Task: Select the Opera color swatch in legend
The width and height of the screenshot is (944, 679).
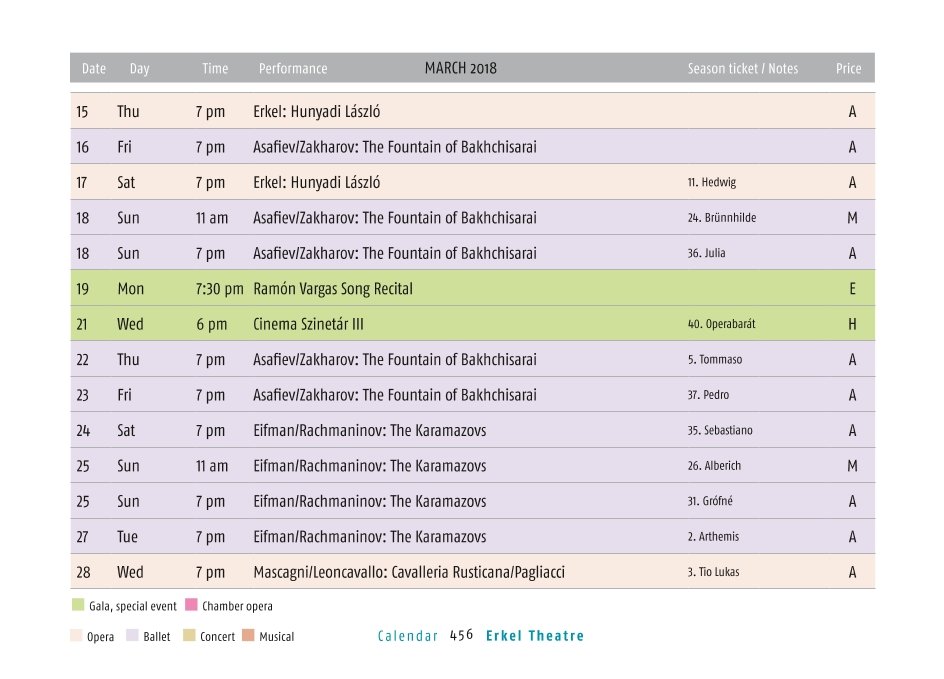Action: click(76, 636)
